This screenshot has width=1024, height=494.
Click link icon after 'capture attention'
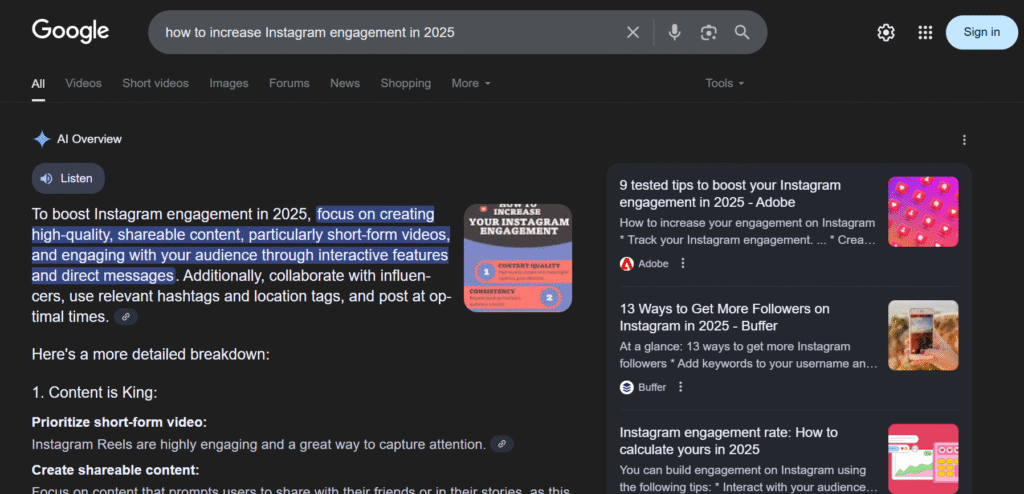[x=502, y=444]
